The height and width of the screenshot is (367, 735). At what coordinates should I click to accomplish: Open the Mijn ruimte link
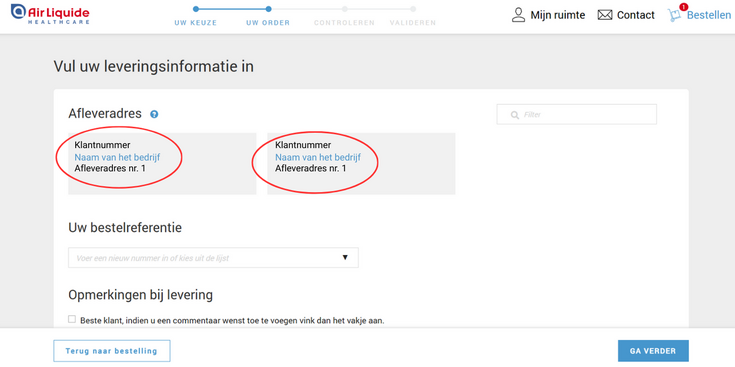point(557,15)
